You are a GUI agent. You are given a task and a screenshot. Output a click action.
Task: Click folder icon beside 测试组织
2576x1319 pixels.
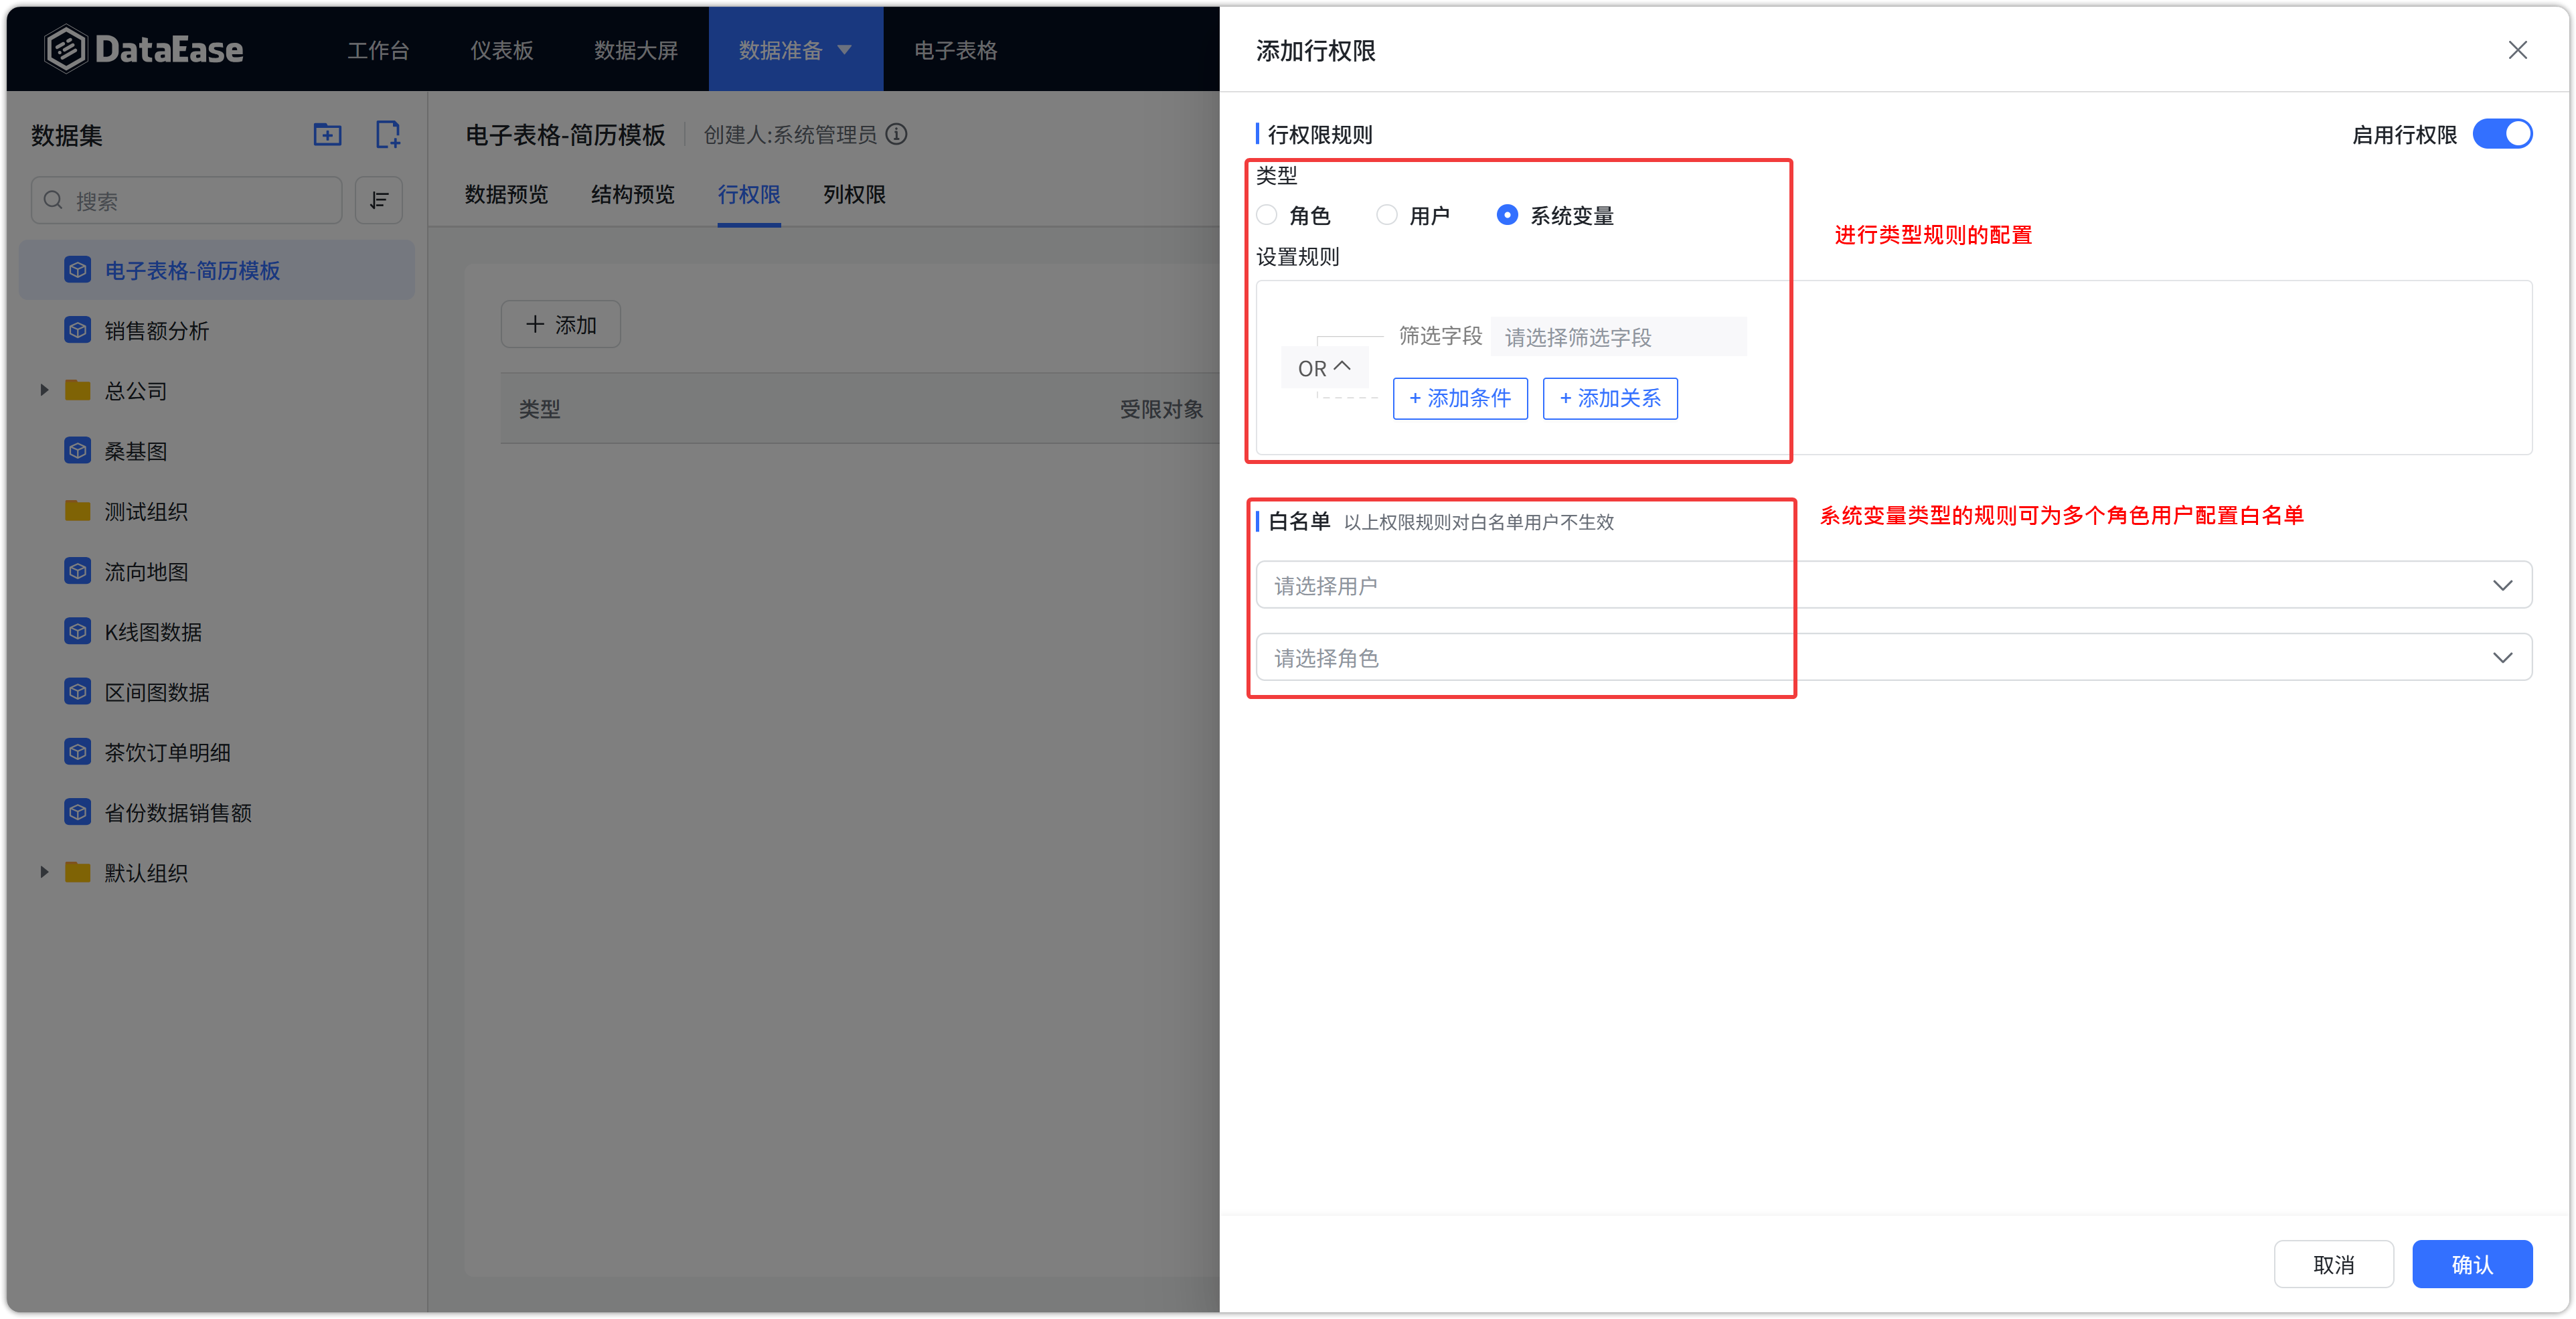[x=78, y=511]
